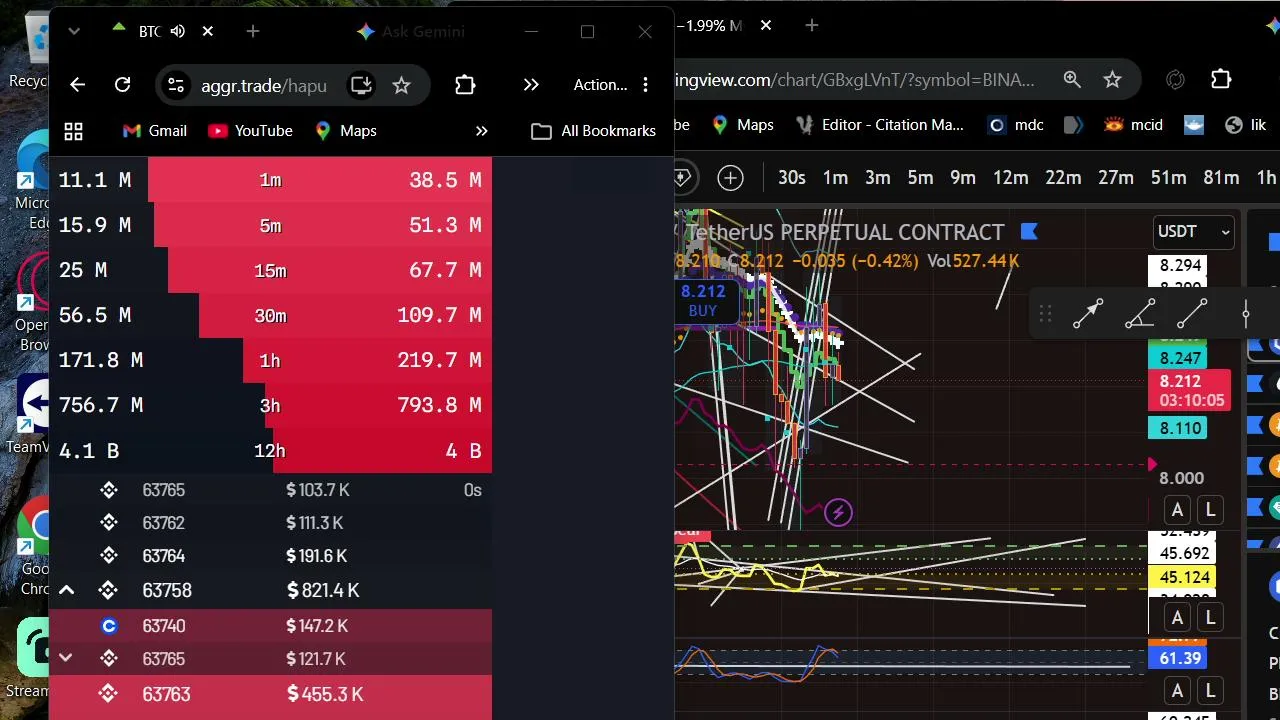Click the purple lightning icon on chart

click(x=838, y=513)
